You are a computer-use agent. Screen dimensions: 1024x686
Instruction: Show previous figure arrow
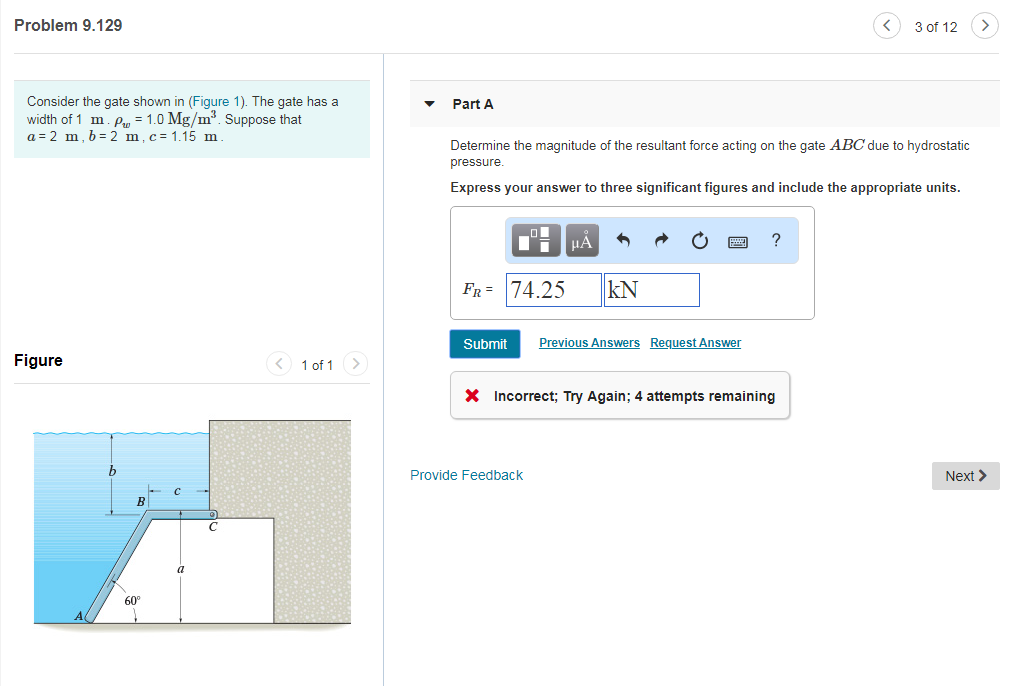[279, 363]
